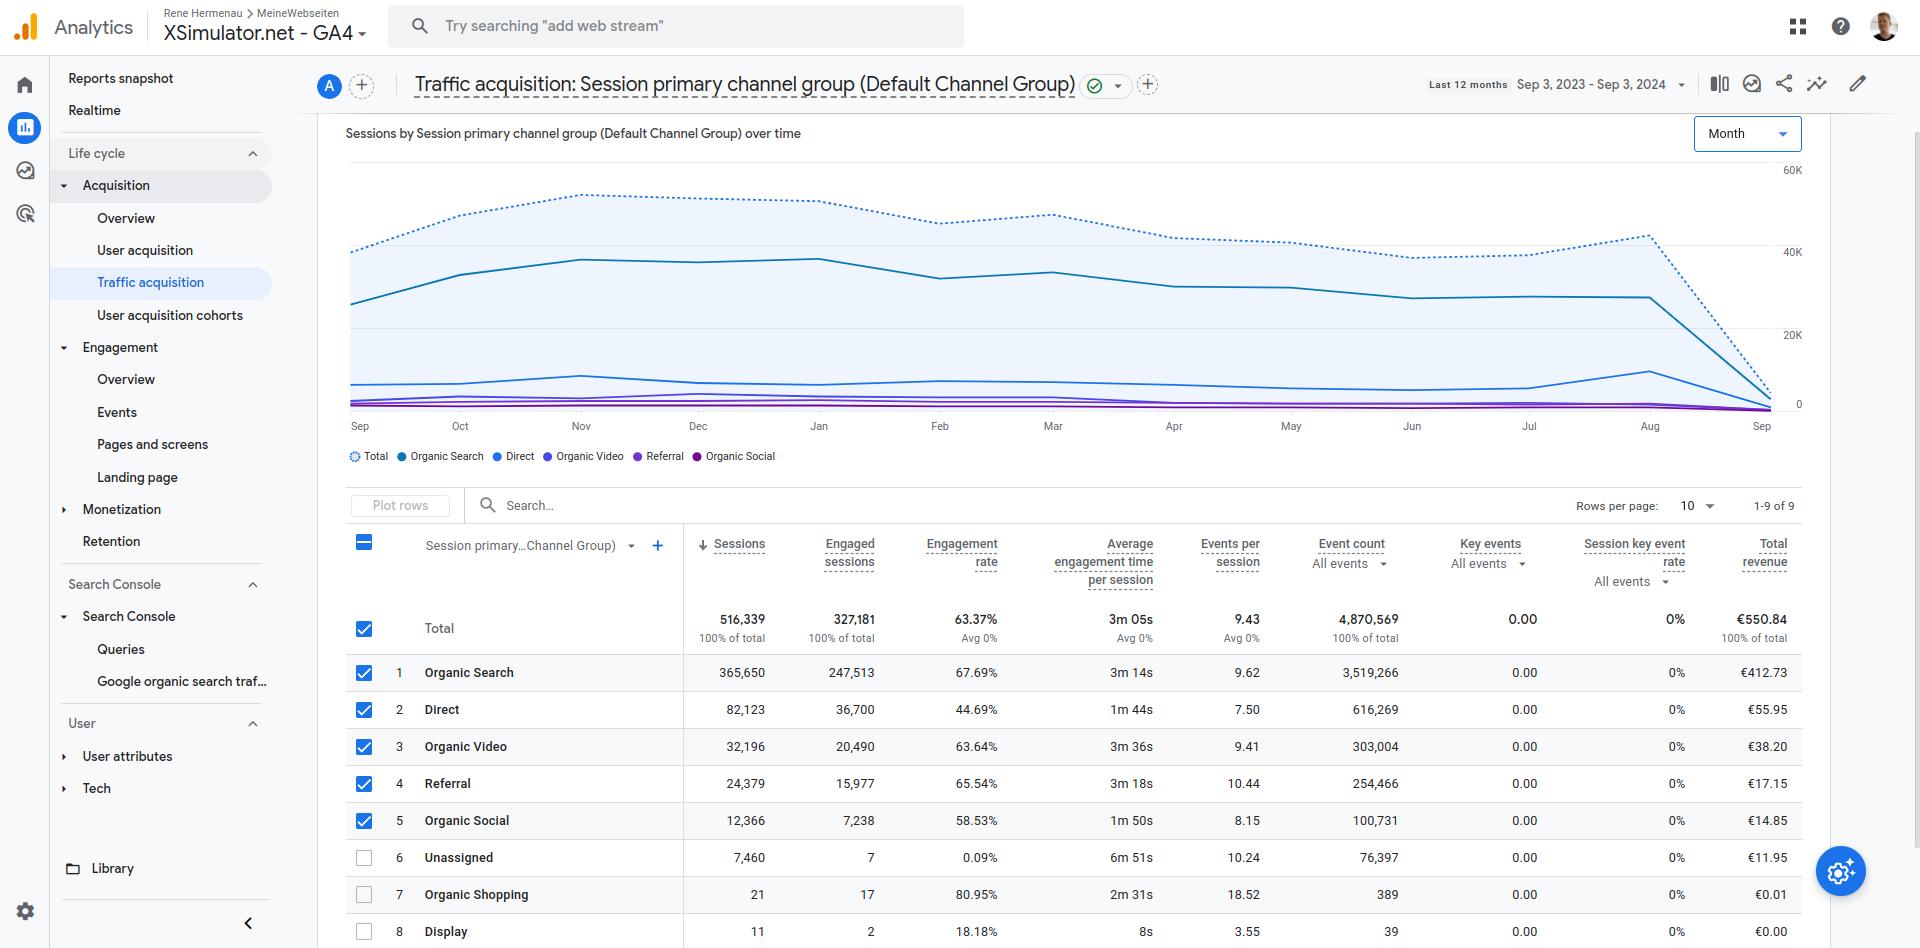Click the Customize report pencil icon
Image resolution: width=1920 pixels, height=948 pixels.
coord(1857,84)
